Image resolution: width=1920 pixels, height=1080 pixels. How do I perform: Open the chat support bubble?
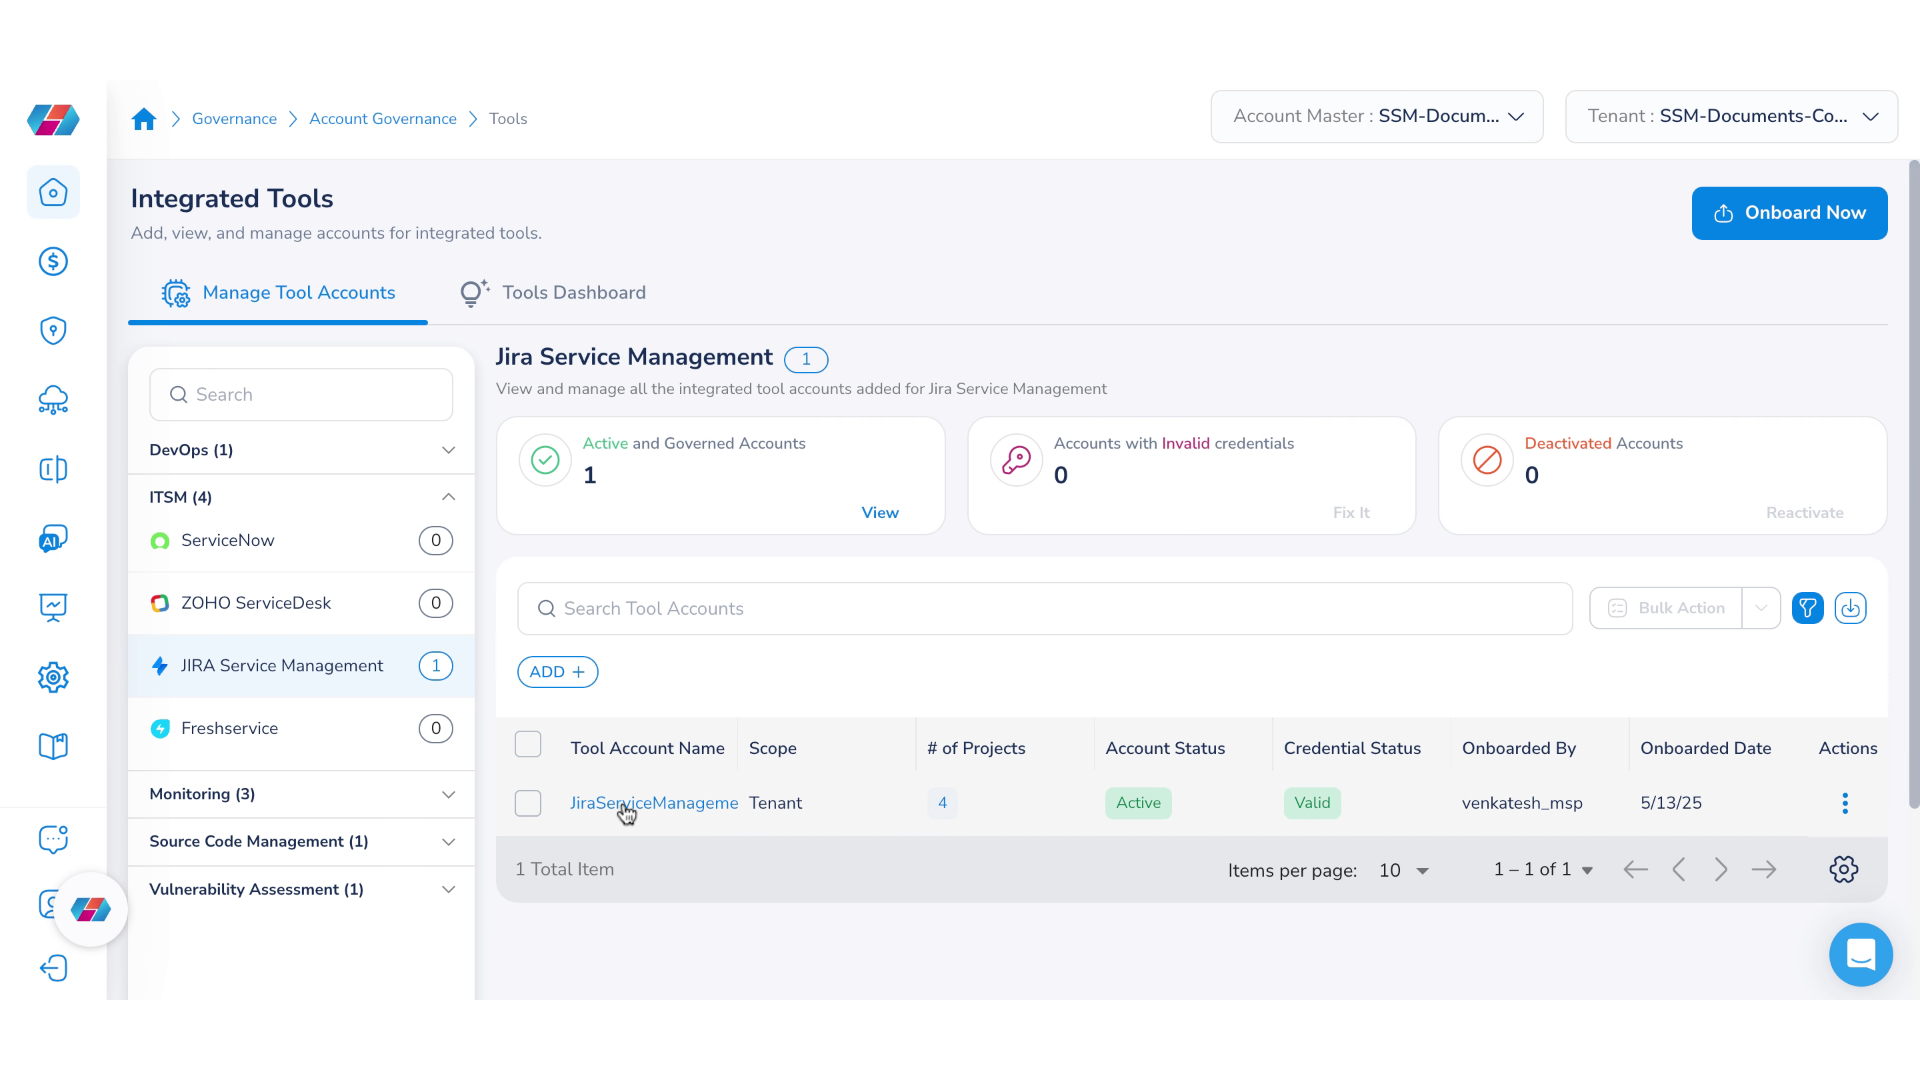coord(1861,955)
